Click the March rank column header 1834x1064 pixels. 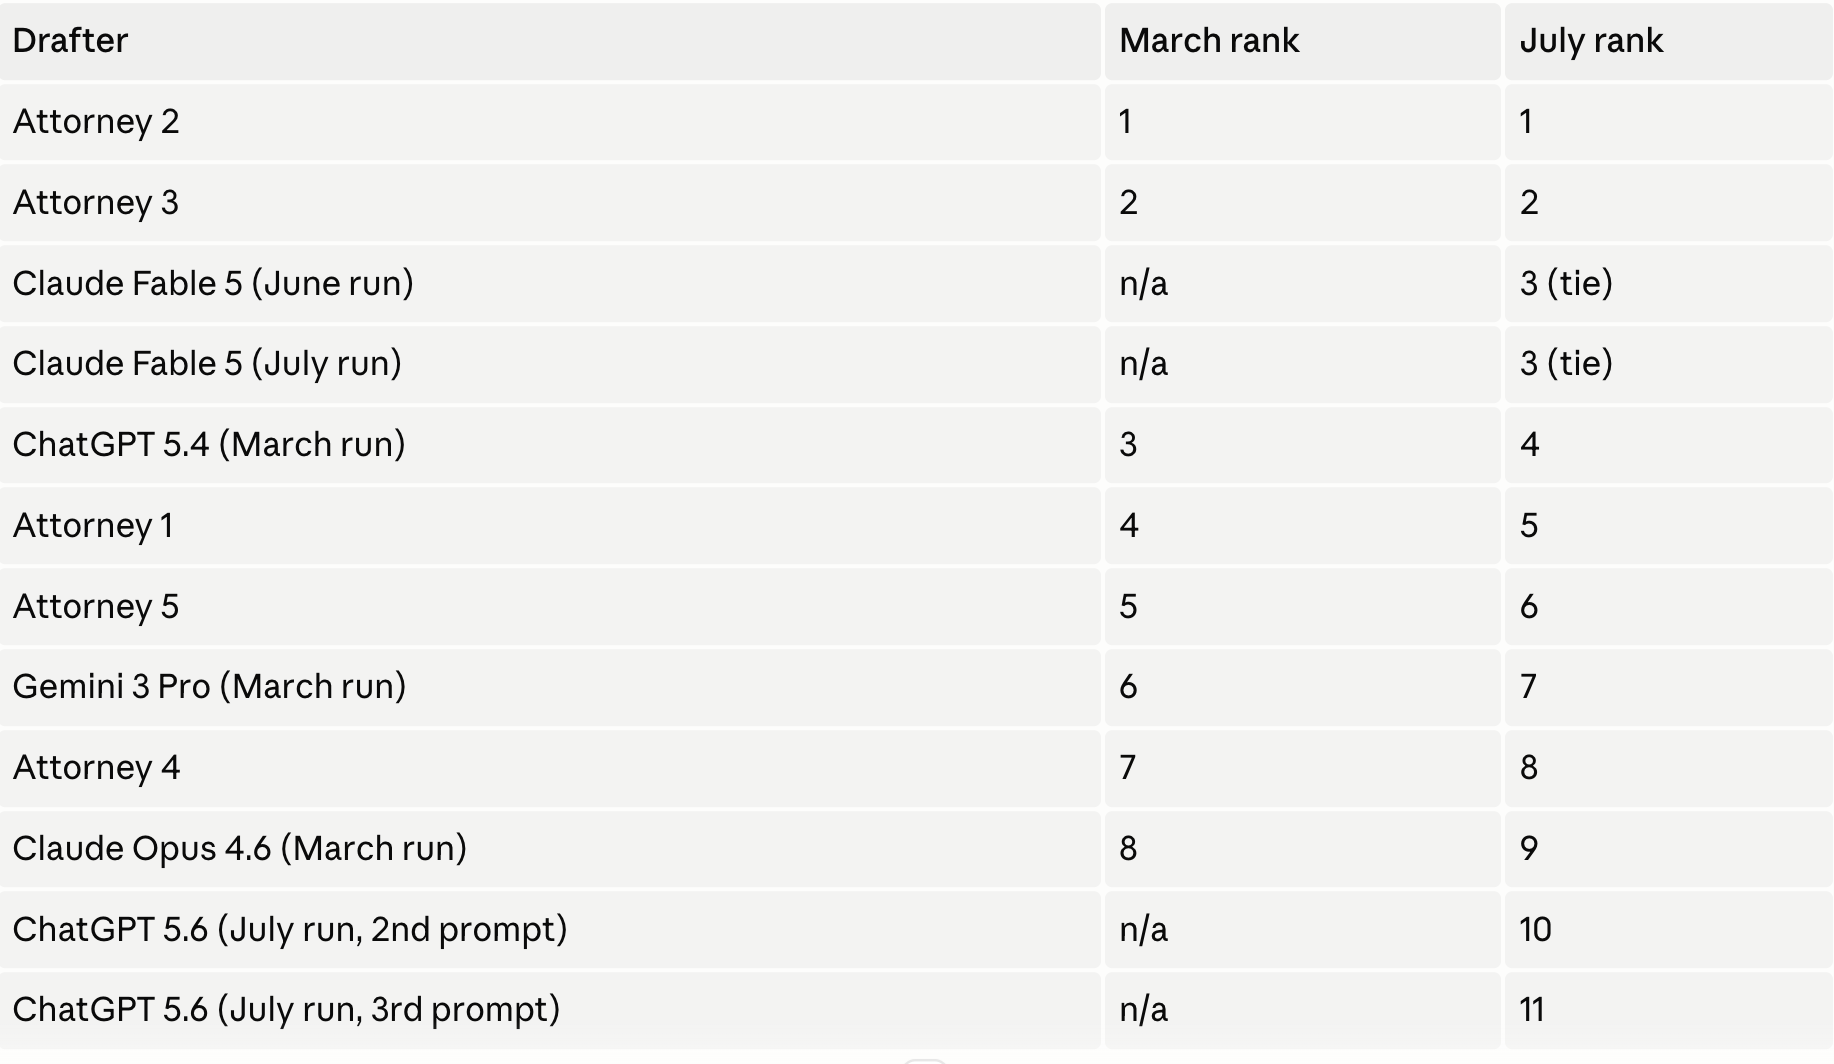(x=1302, y=41)
